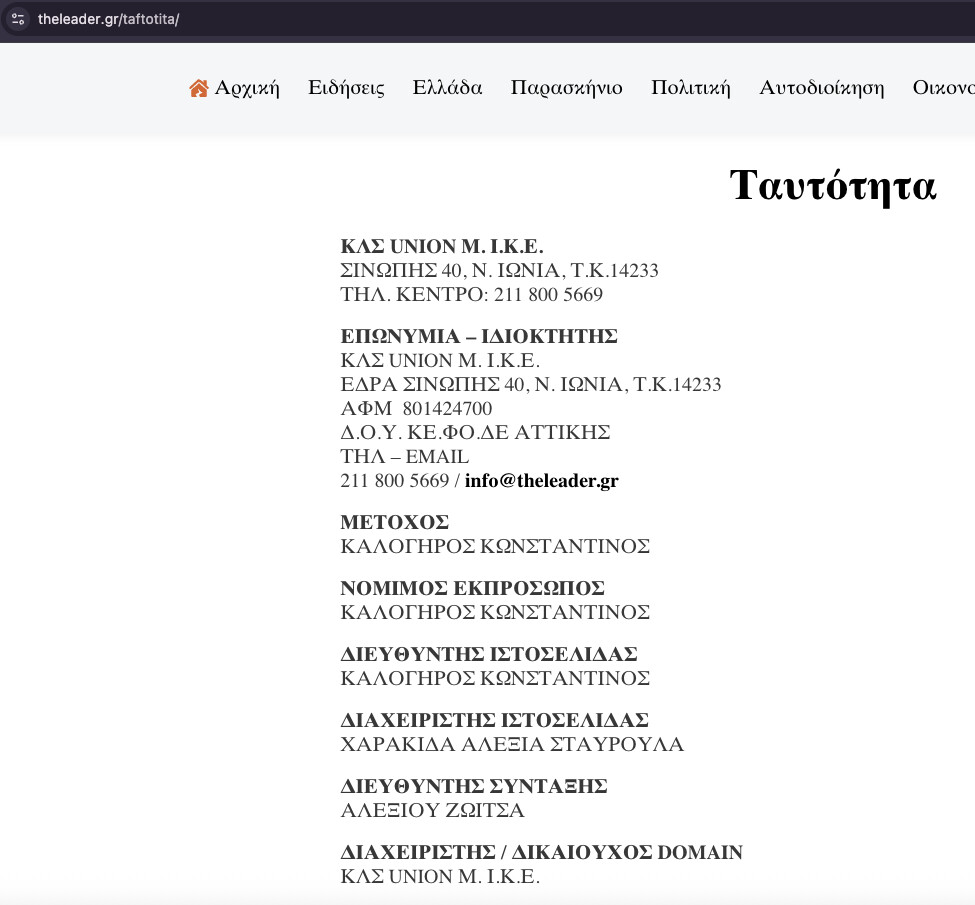This screenshot has height=905, width=975.
Task: Click the ΕΠΩΝΥΜΙΑ – ΙΔΙΟΚΤΗΤΗΣ heading
Action: 479,336
